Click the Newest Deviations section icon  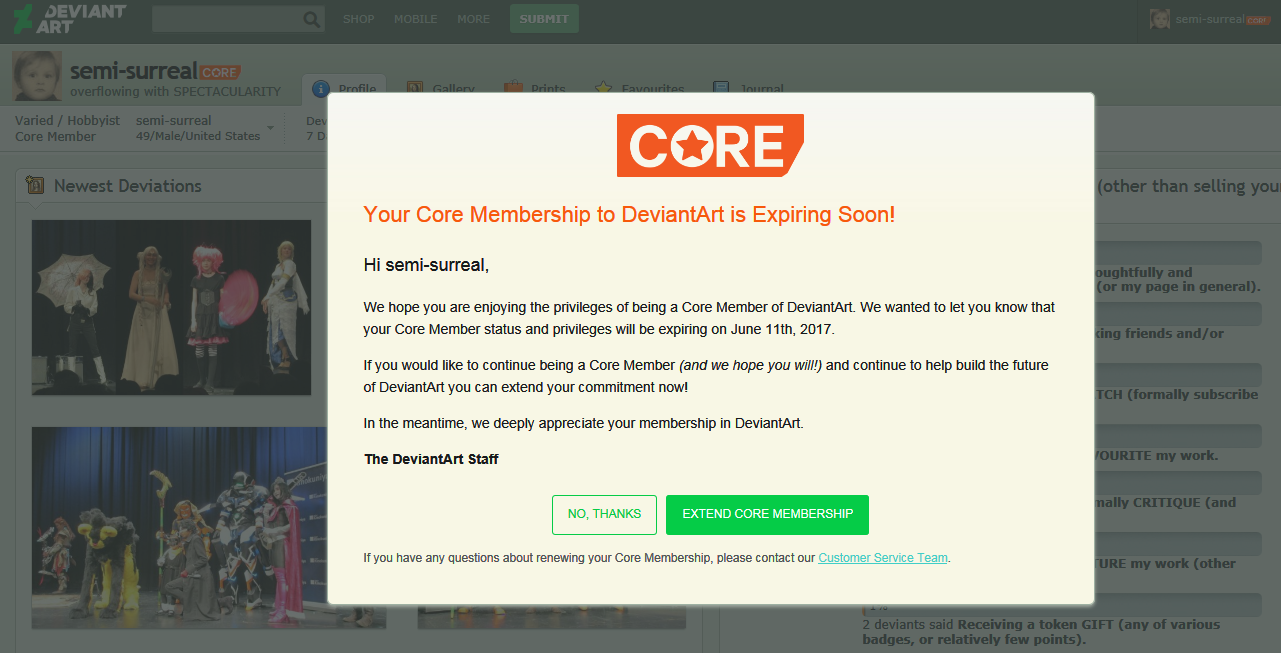(35, 185)
